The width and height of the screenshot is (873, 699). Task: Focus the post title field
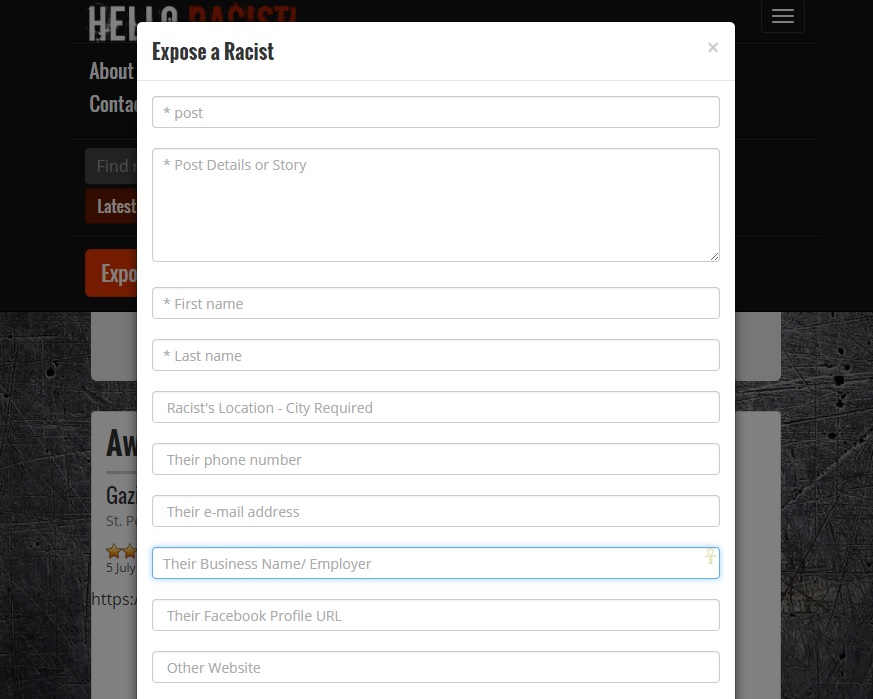(435, 112)
